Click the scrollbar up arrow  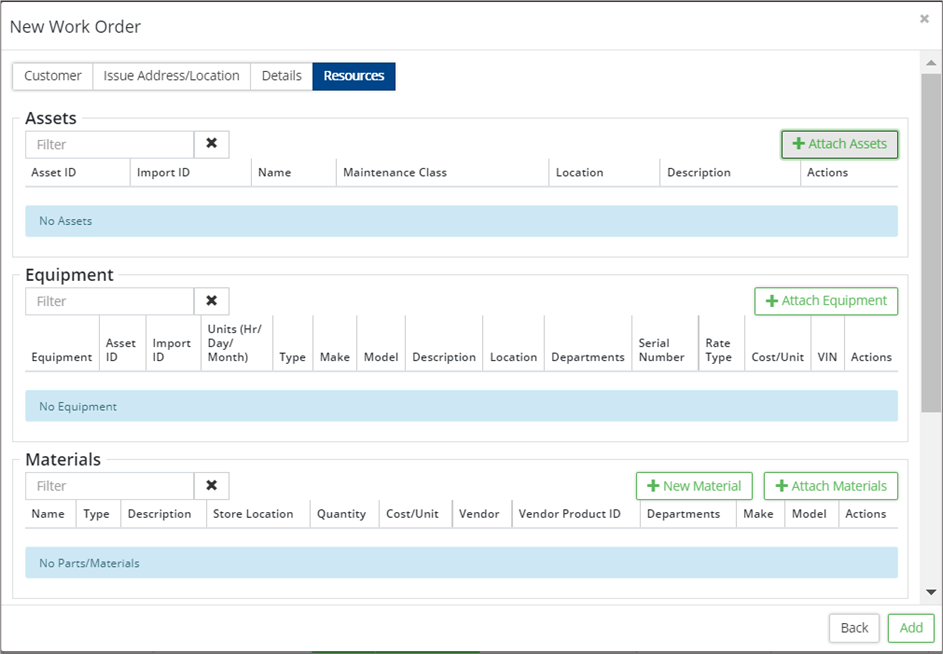pos(931,63)
